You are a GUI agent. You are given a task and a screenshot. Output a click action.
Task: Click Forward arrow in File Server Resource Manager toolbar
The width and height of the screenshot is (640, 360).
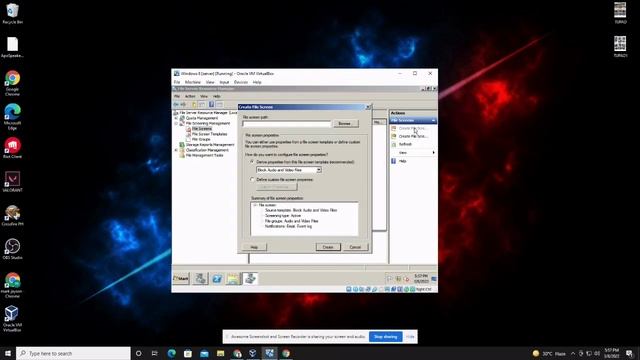coord(183,104)
